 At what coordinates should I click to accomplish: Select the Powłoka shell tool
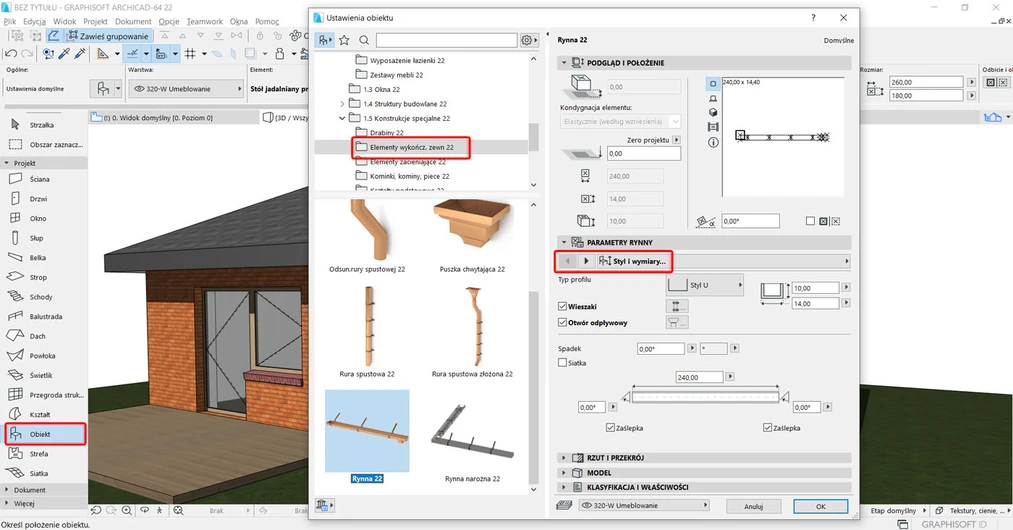44,355
